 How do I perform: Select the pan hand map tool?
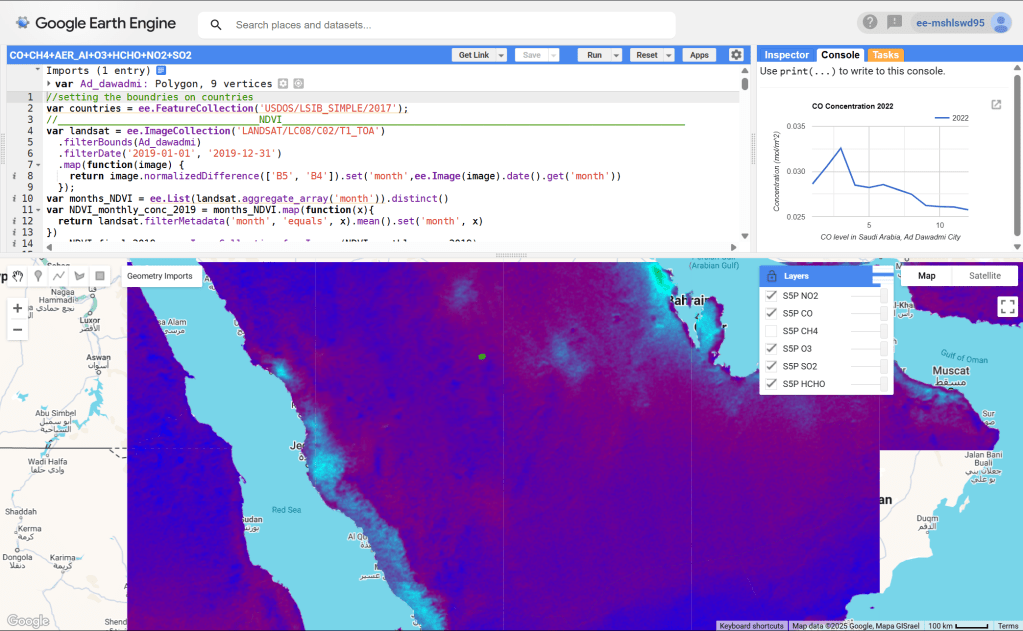17,276
